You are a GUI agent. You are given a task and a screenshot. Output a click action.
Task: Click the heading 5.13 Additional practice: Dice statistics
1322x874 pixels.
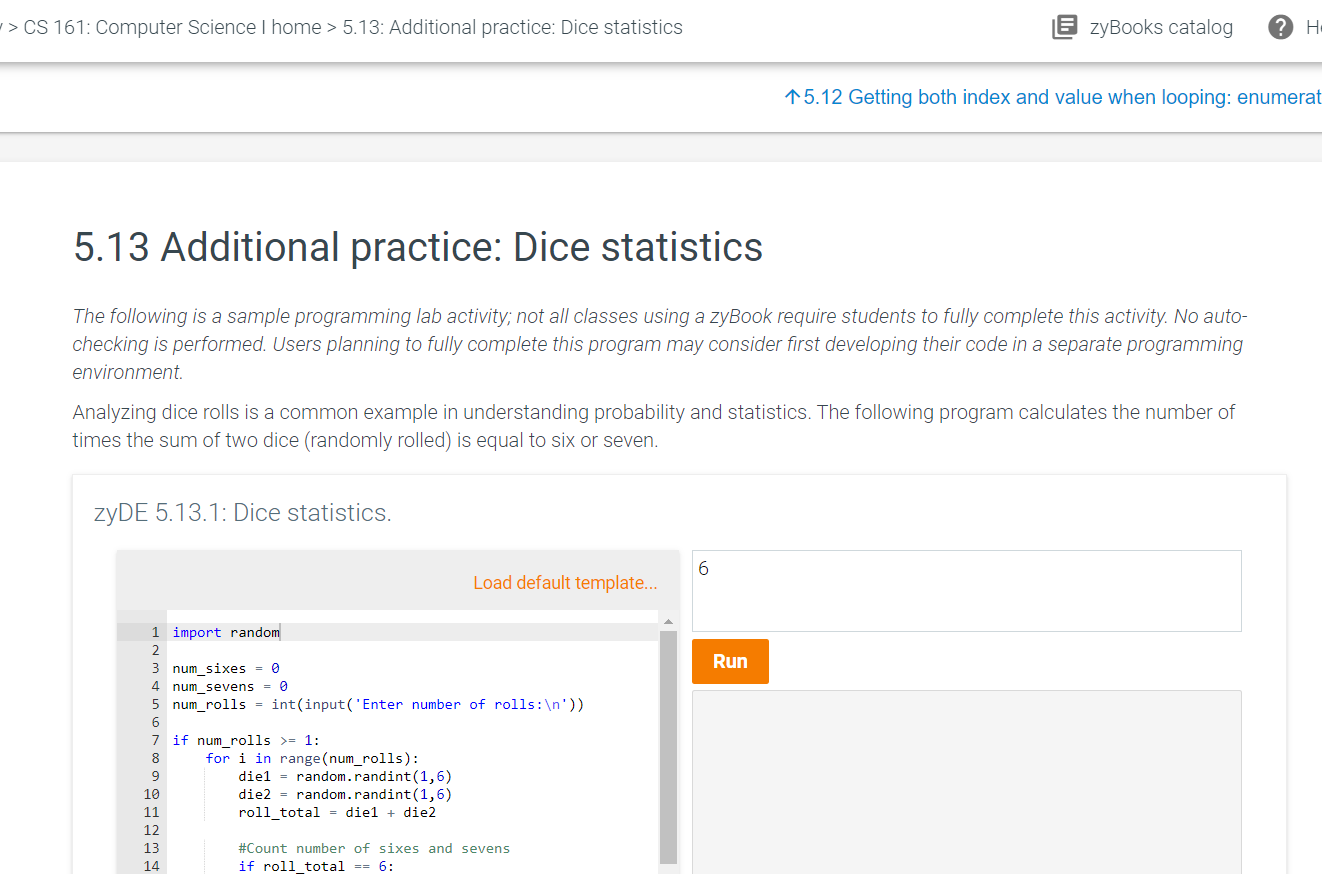click(x=418, y=247)
